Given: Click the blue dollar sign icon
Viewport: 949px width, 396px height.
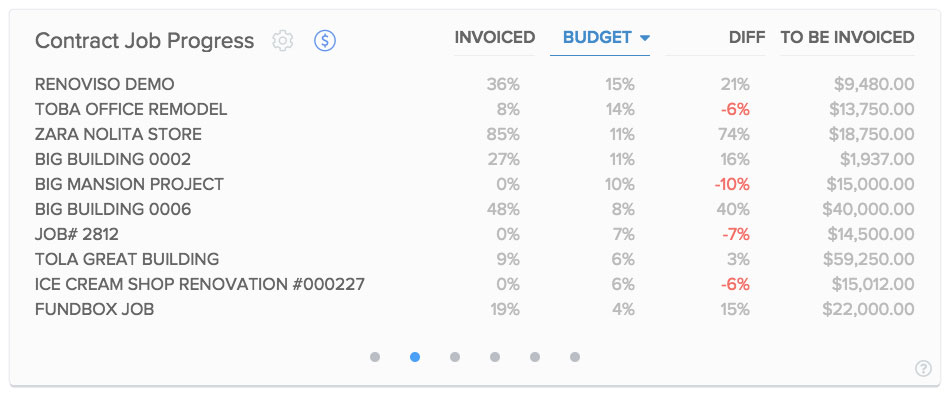Looking at the screenshot, I should pyautogui.click(x=325, y=41).
